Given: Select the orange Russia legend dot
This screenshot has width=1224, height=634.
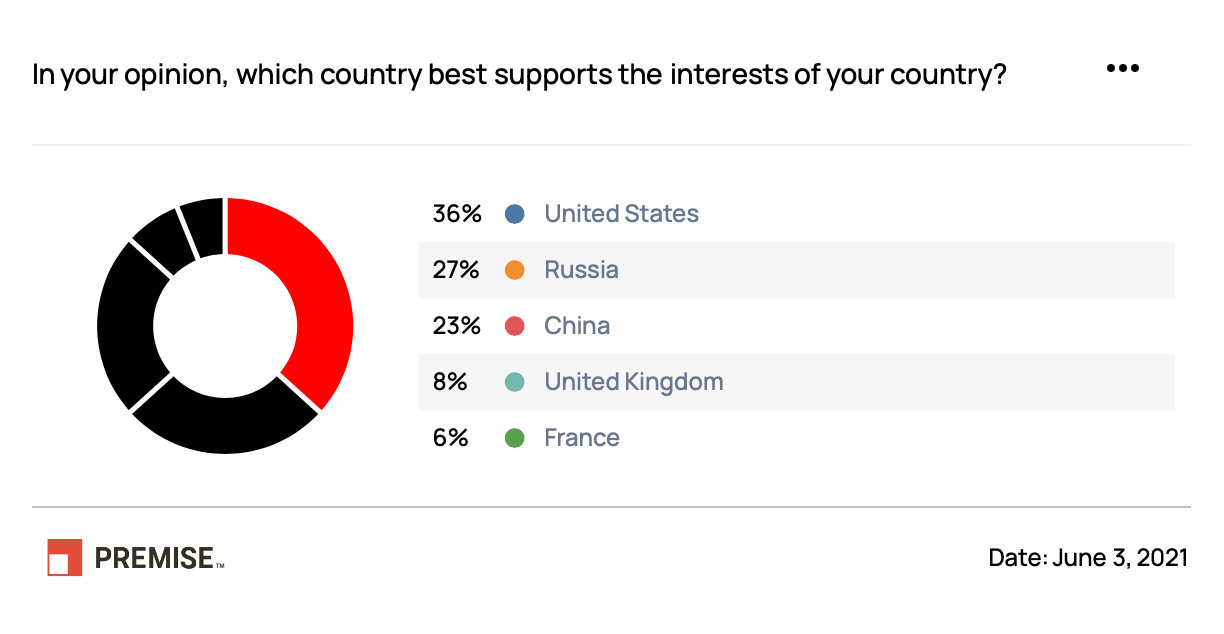Looking at the screenshot, I should 515,270.
